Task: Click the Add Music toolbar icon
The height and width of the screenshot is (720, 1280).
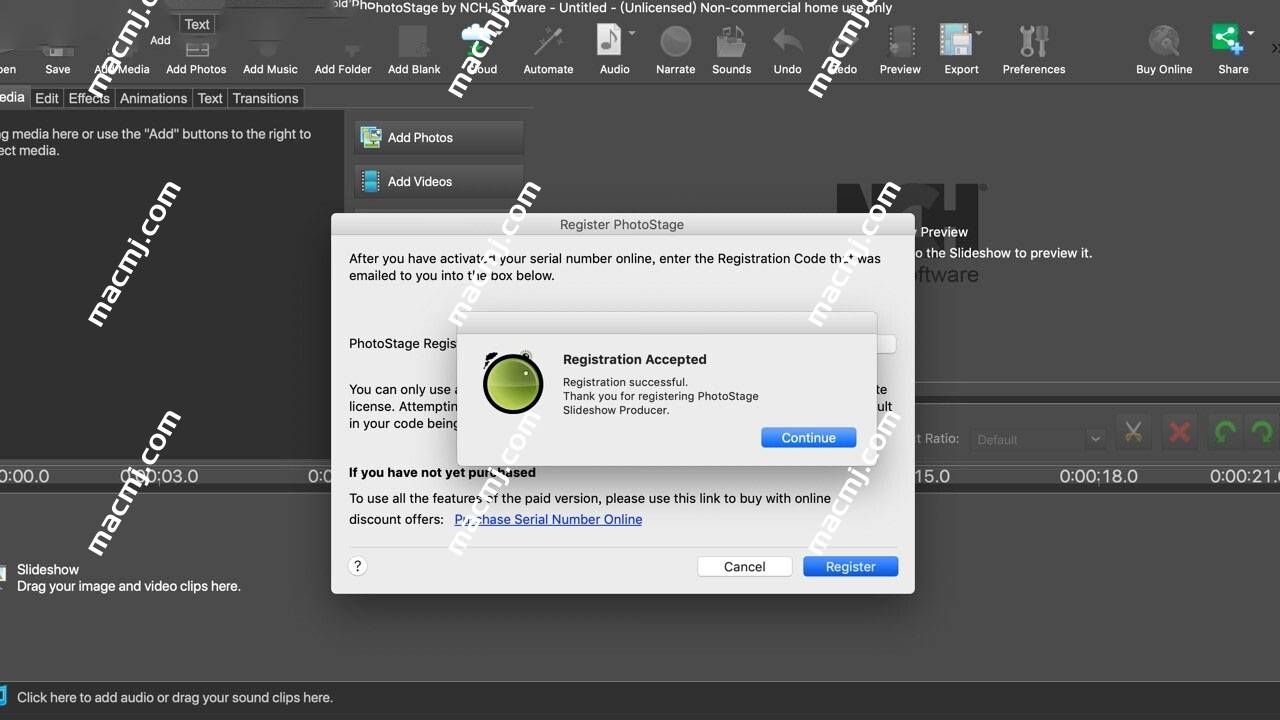Action: [270, 52]
